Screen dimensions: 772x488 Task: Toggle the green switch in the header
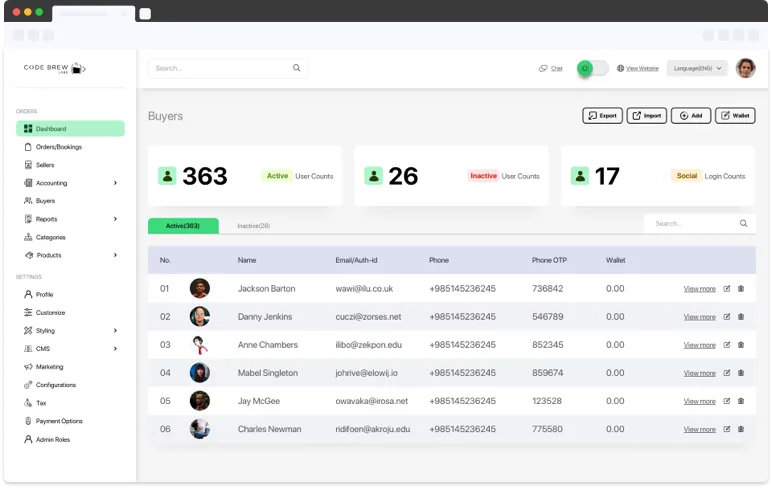coord(592,68)
